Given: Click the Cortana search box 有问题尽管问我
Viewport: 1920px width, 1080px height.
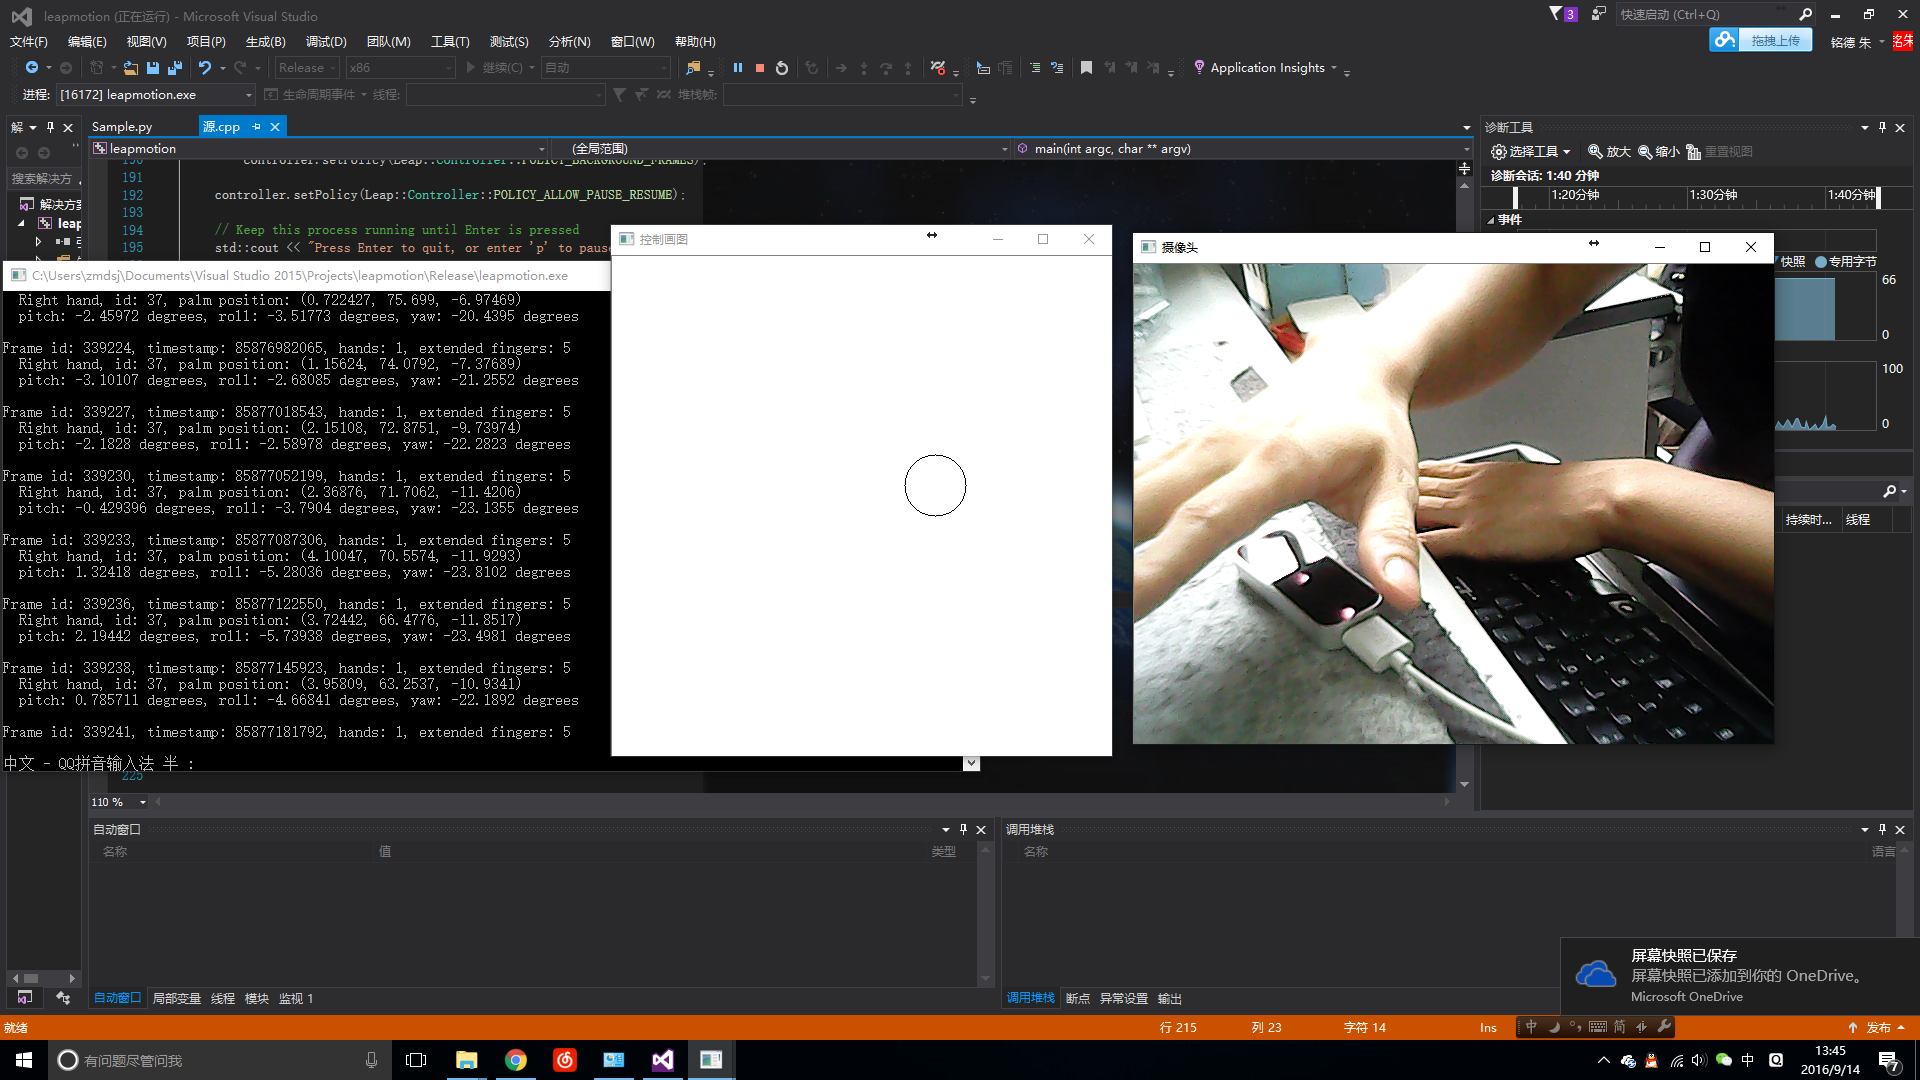Looking at the screenshot, I should click(218, 1060).
